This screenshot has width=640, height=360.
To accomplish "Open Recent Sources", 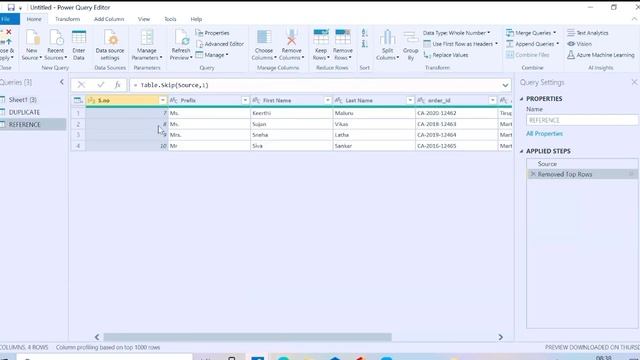I will (56, 45).
